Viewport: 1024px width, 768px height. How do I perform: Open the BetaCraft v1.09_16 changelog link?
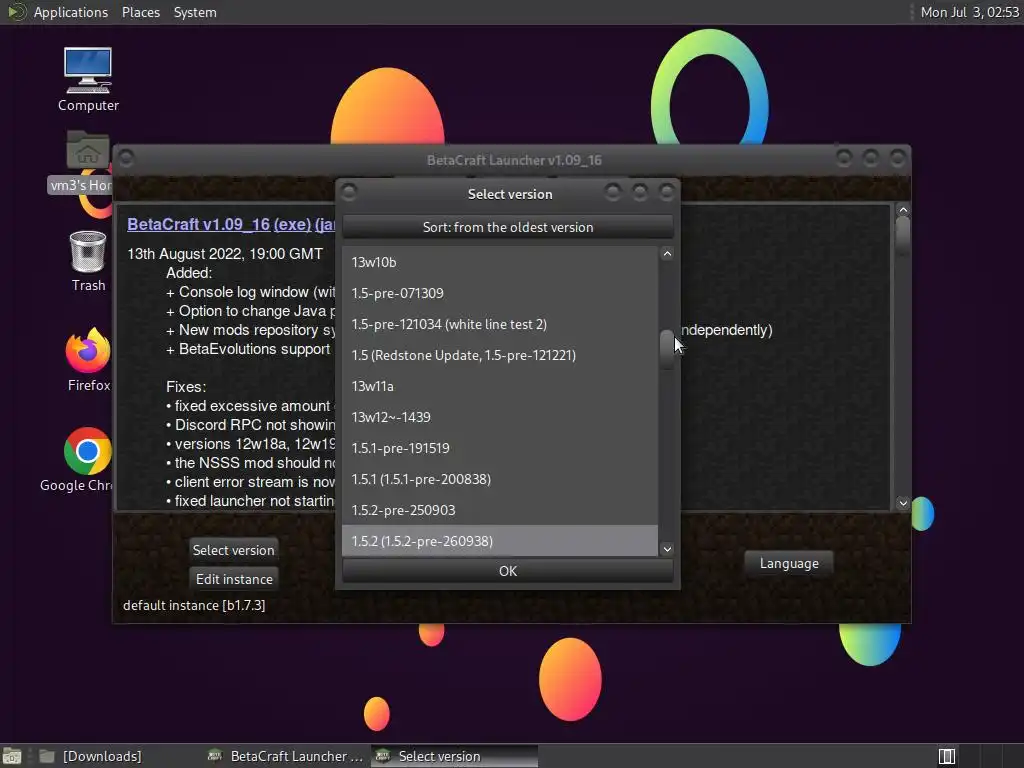199,224
